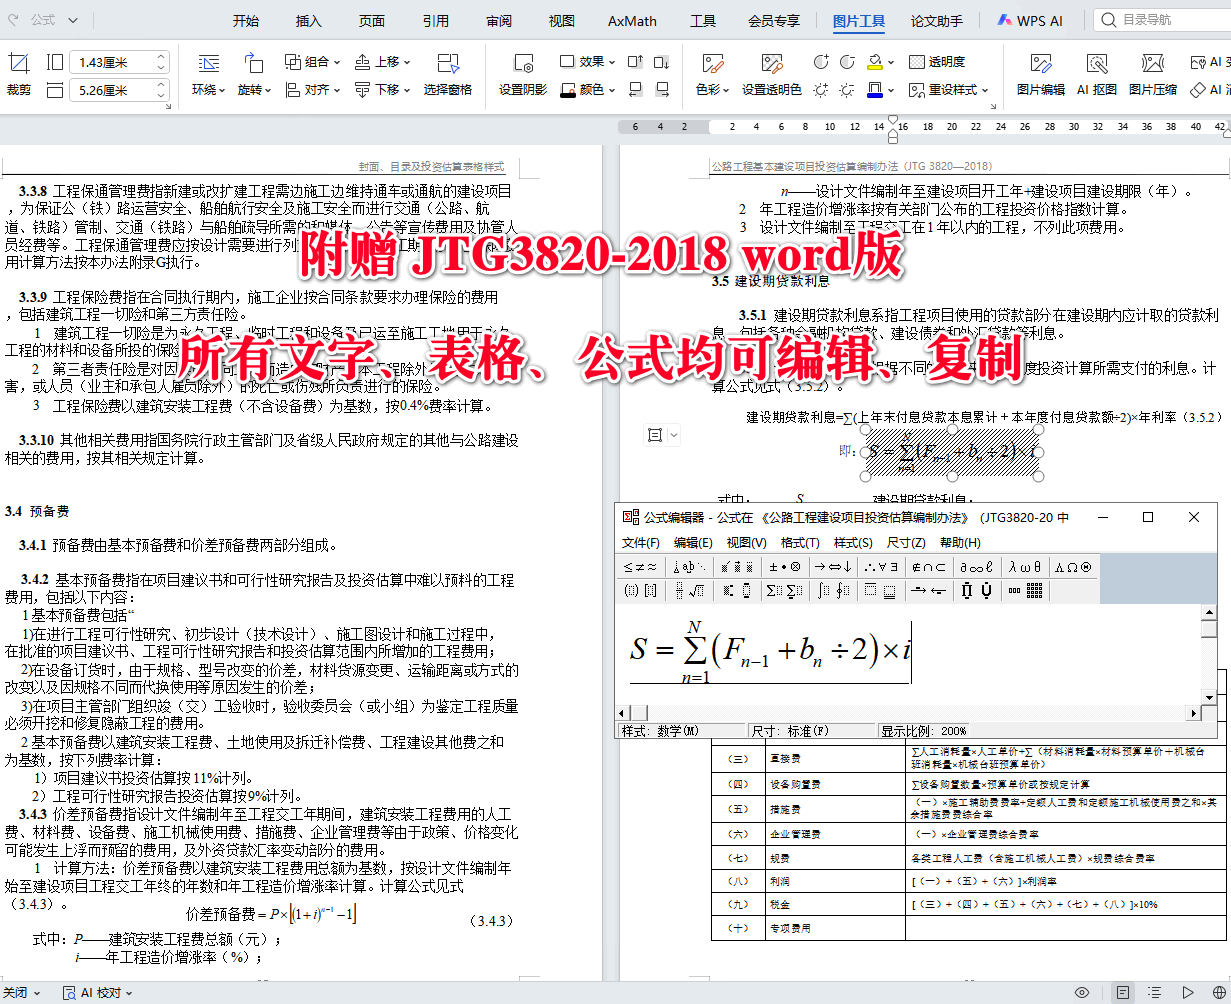The height and width of the screenshot is (1004, 1231).
Task: Click 上移 bring forward button
Action: point(382,62)
